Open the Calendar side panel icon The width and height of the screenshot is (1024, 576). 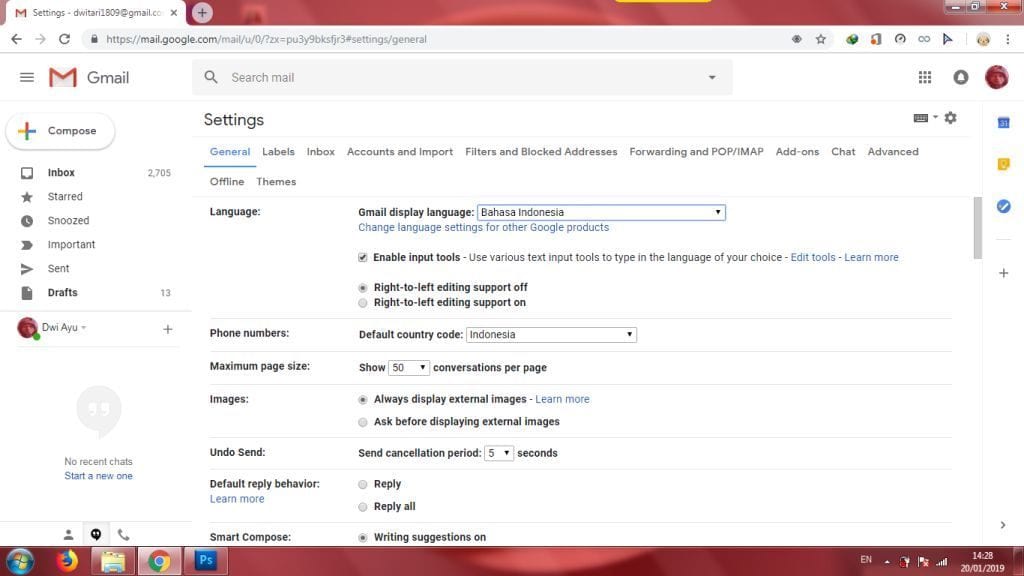(x=1004, y=122)
